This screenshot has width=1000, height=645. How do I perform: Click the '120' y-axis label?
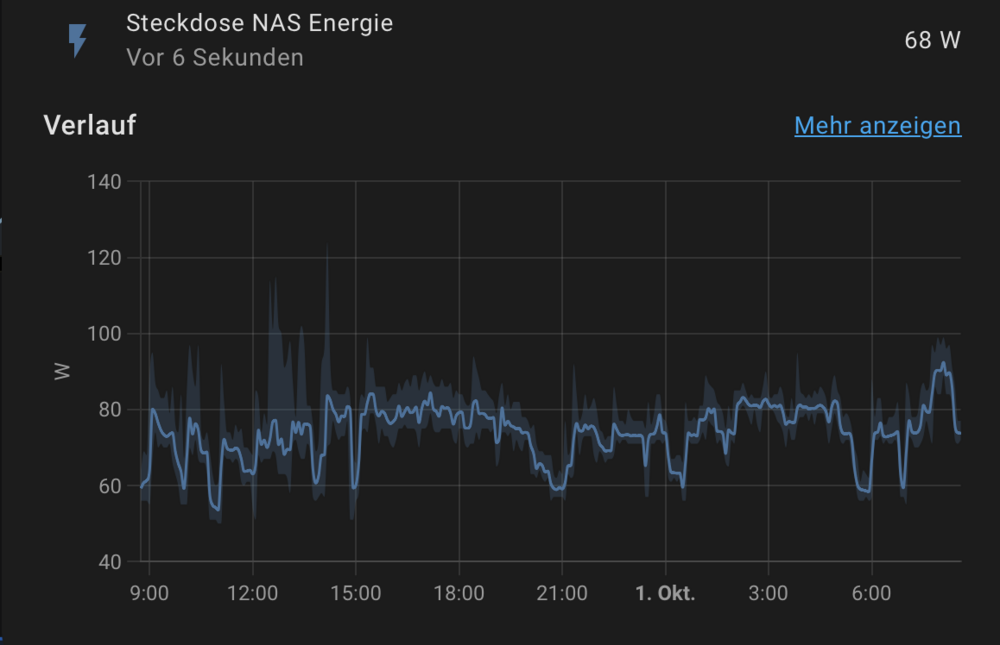(104, 258)
